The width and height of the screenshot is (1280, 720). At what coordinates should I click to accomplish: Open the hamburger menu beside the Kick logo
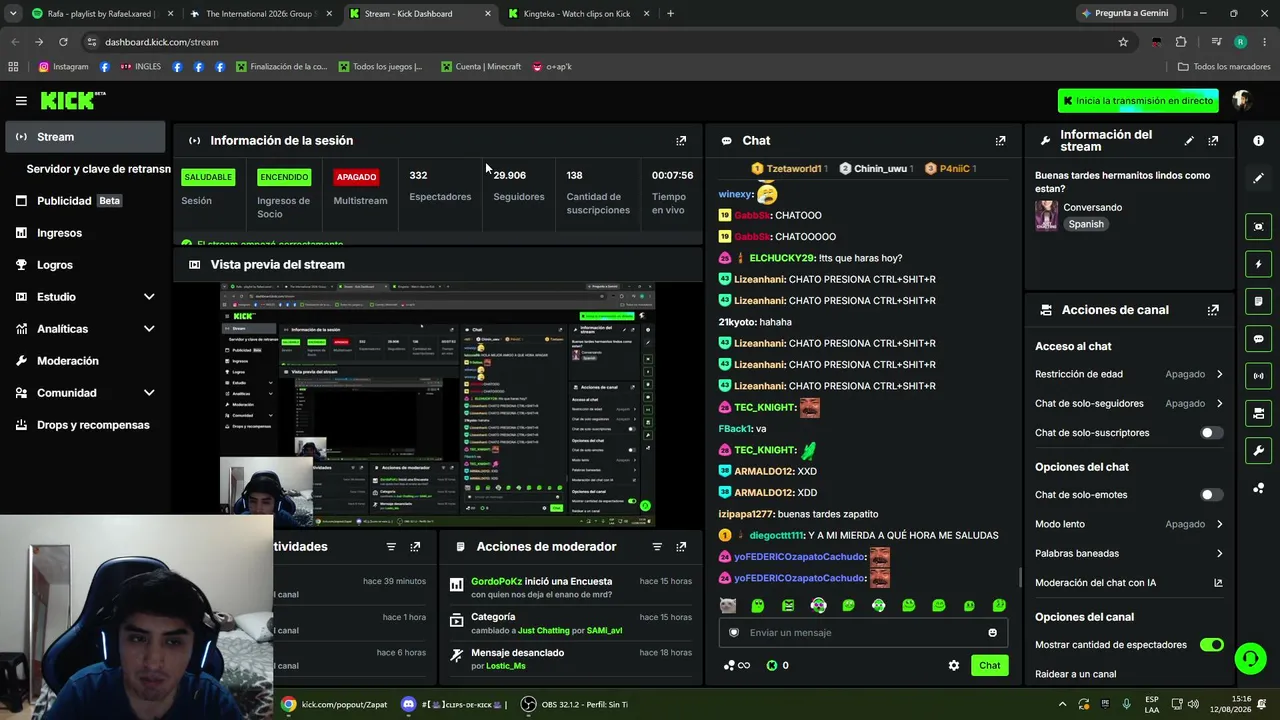pyautogui.click(x=21, y=101)
